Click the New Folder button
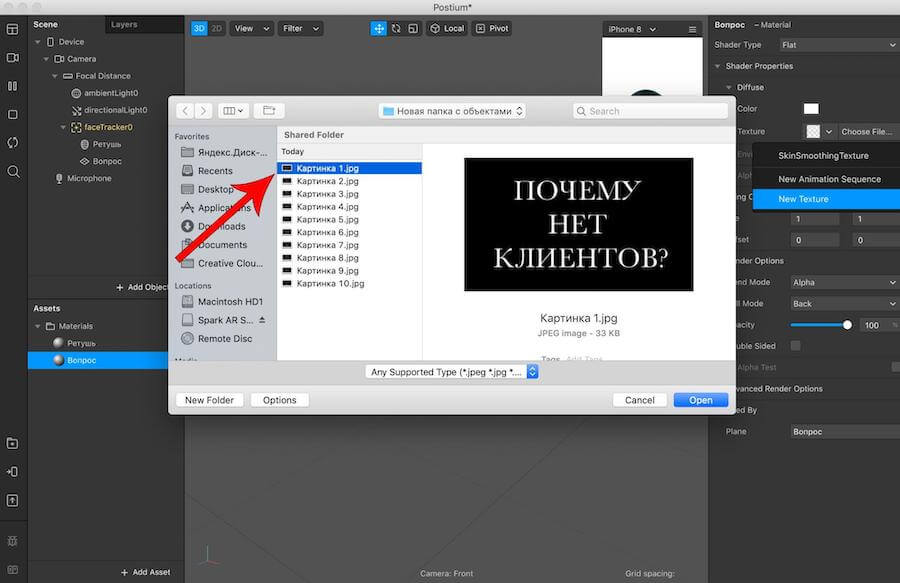The height and width of the screenshot is (583, 900). (x=209, y=399)
